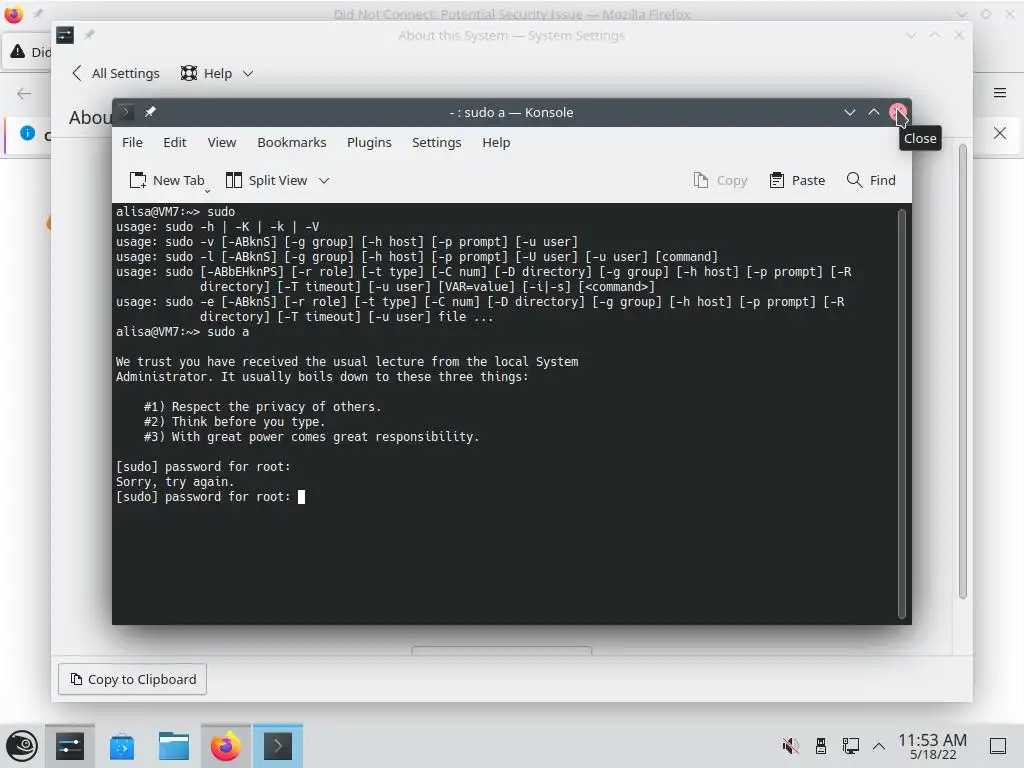Open the Help menu in System Settings
Screen dimensions: 1024x768
[217, 73]
